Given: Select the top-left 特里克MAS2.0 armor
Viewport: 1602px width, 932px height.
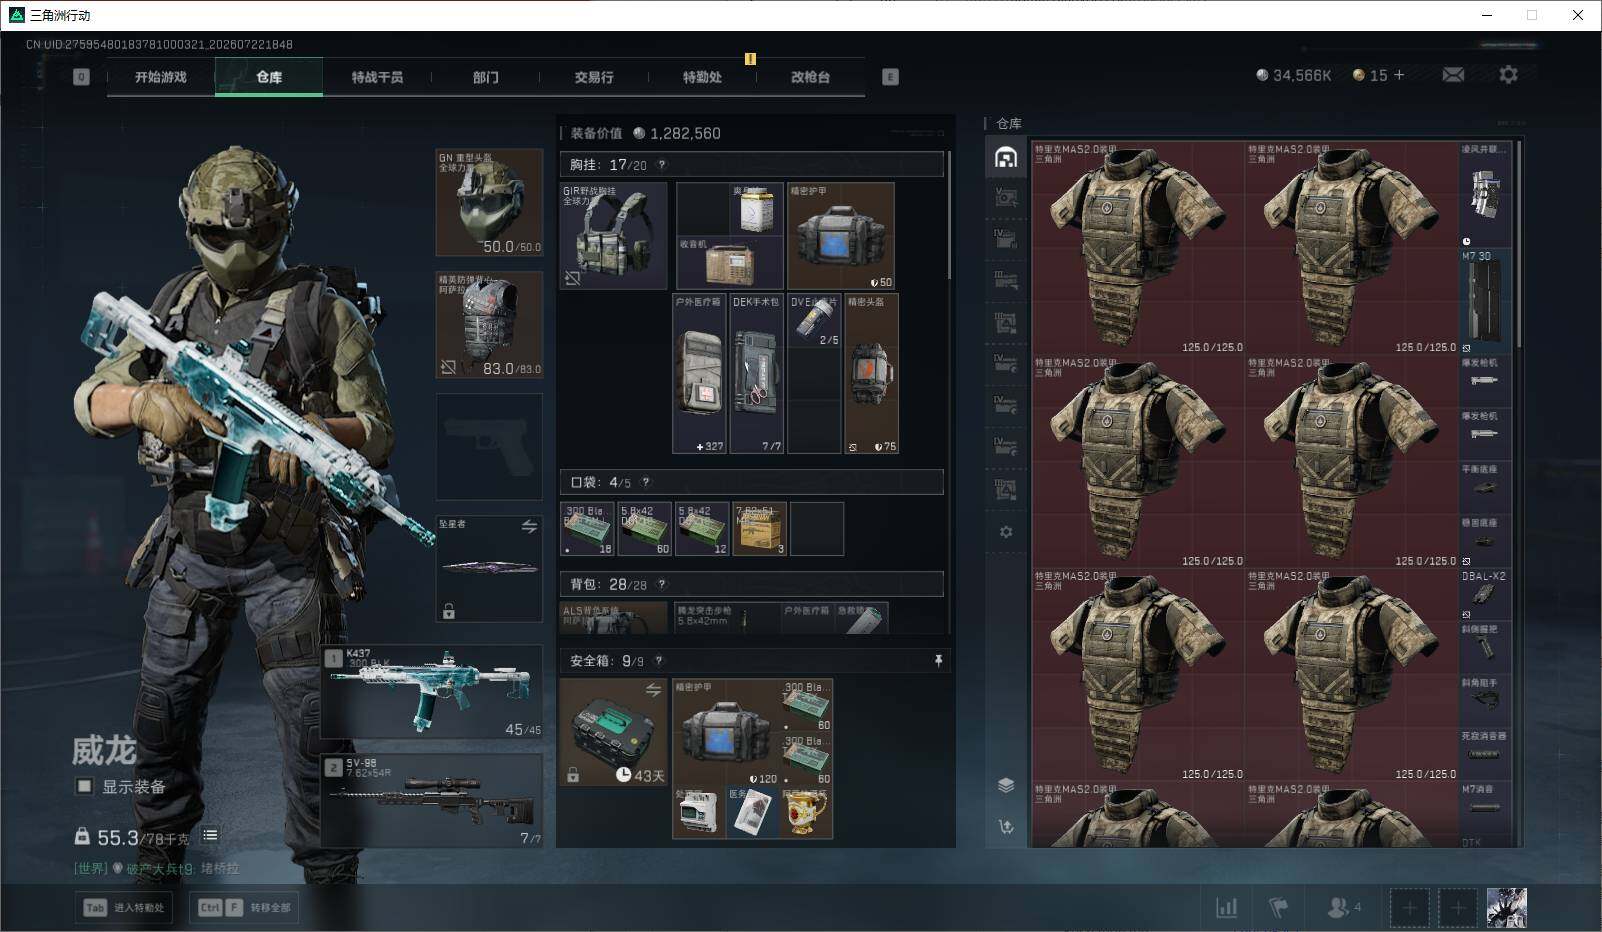Looking at the screenshot, I should coord(1138,248).
